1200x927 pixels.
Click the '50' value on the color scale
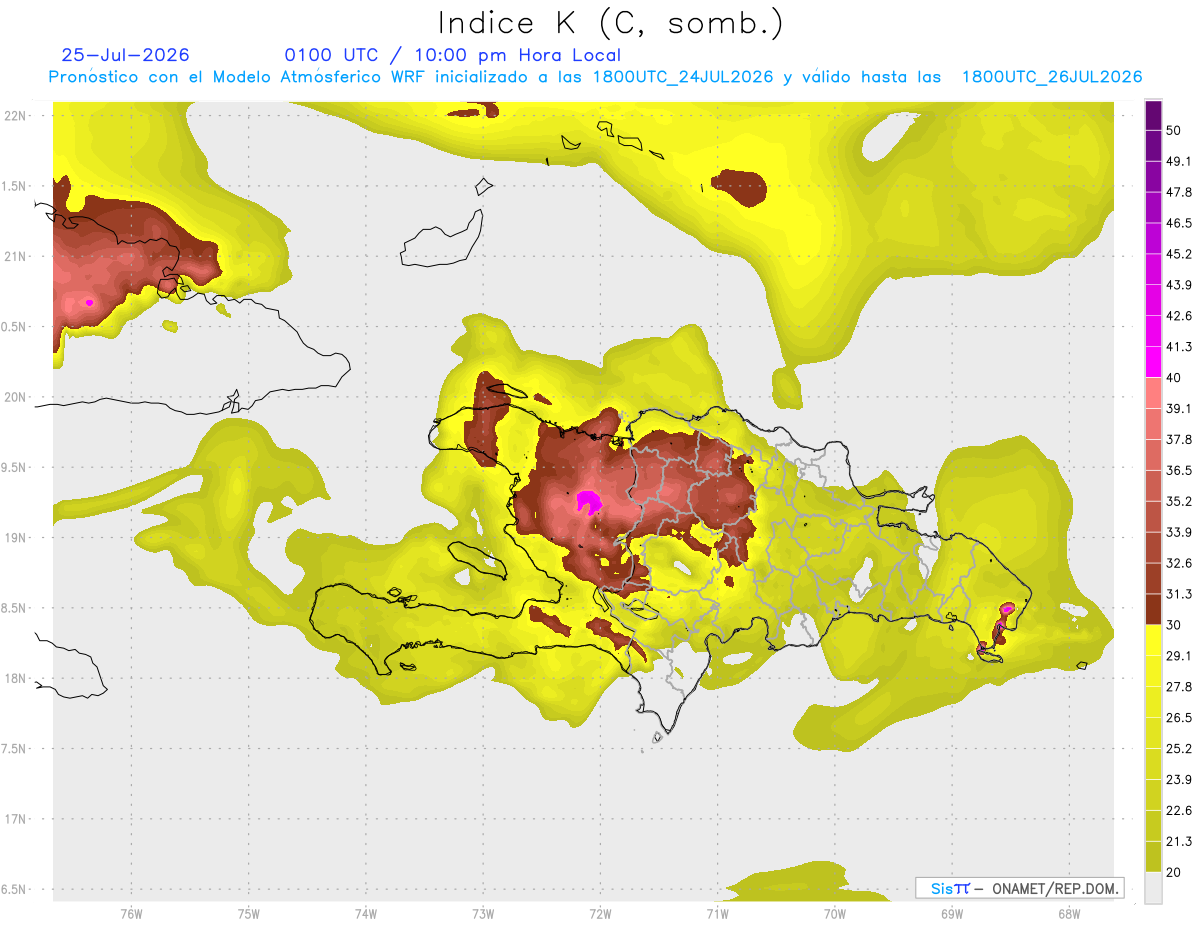coord(1174,130)
